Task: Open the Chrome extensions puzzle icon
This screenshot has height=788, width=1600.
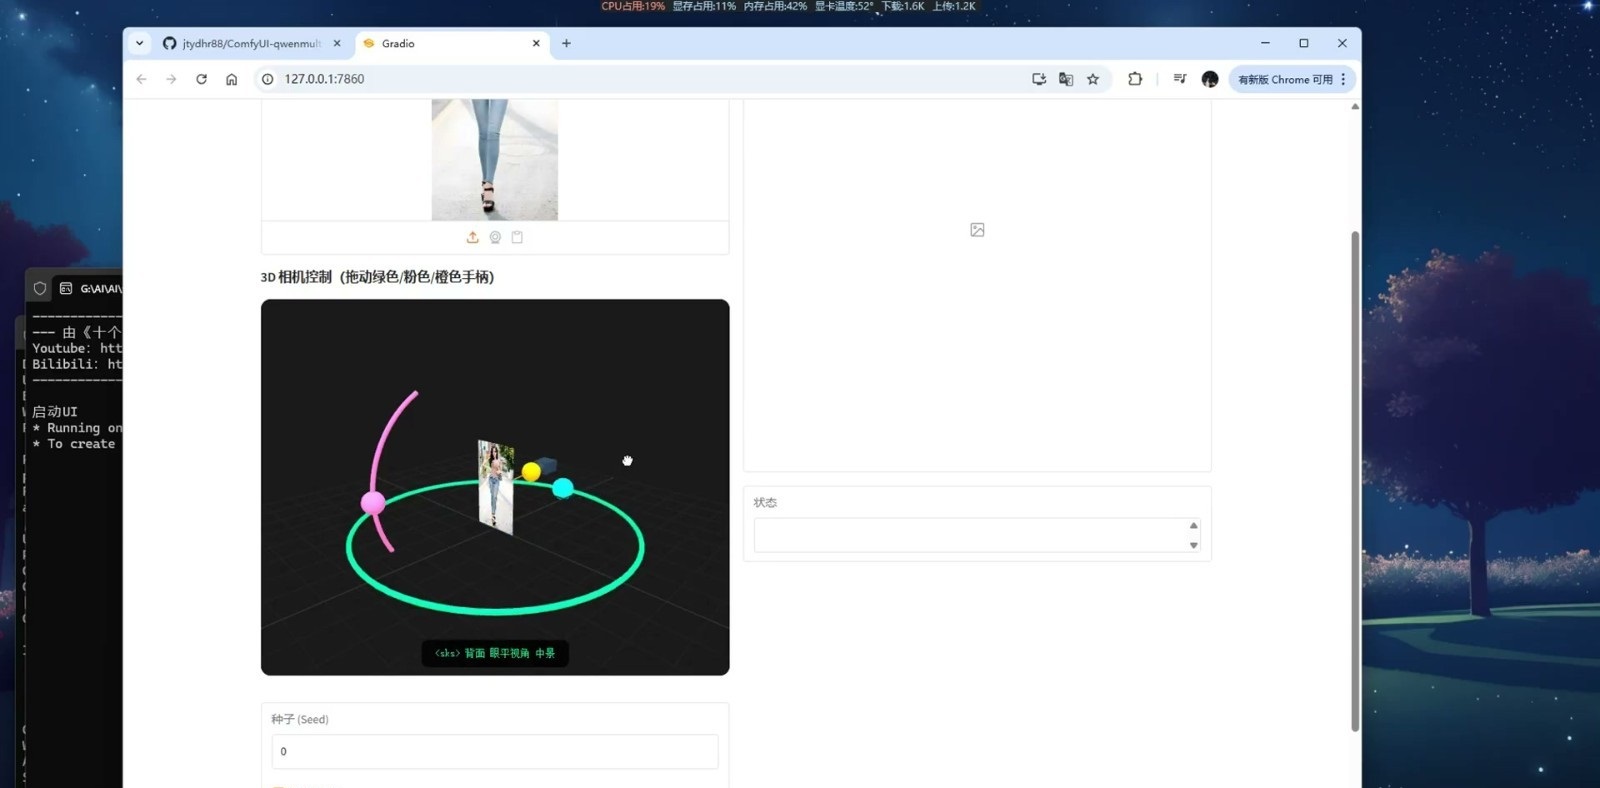Action: (x=1135, y=79)
